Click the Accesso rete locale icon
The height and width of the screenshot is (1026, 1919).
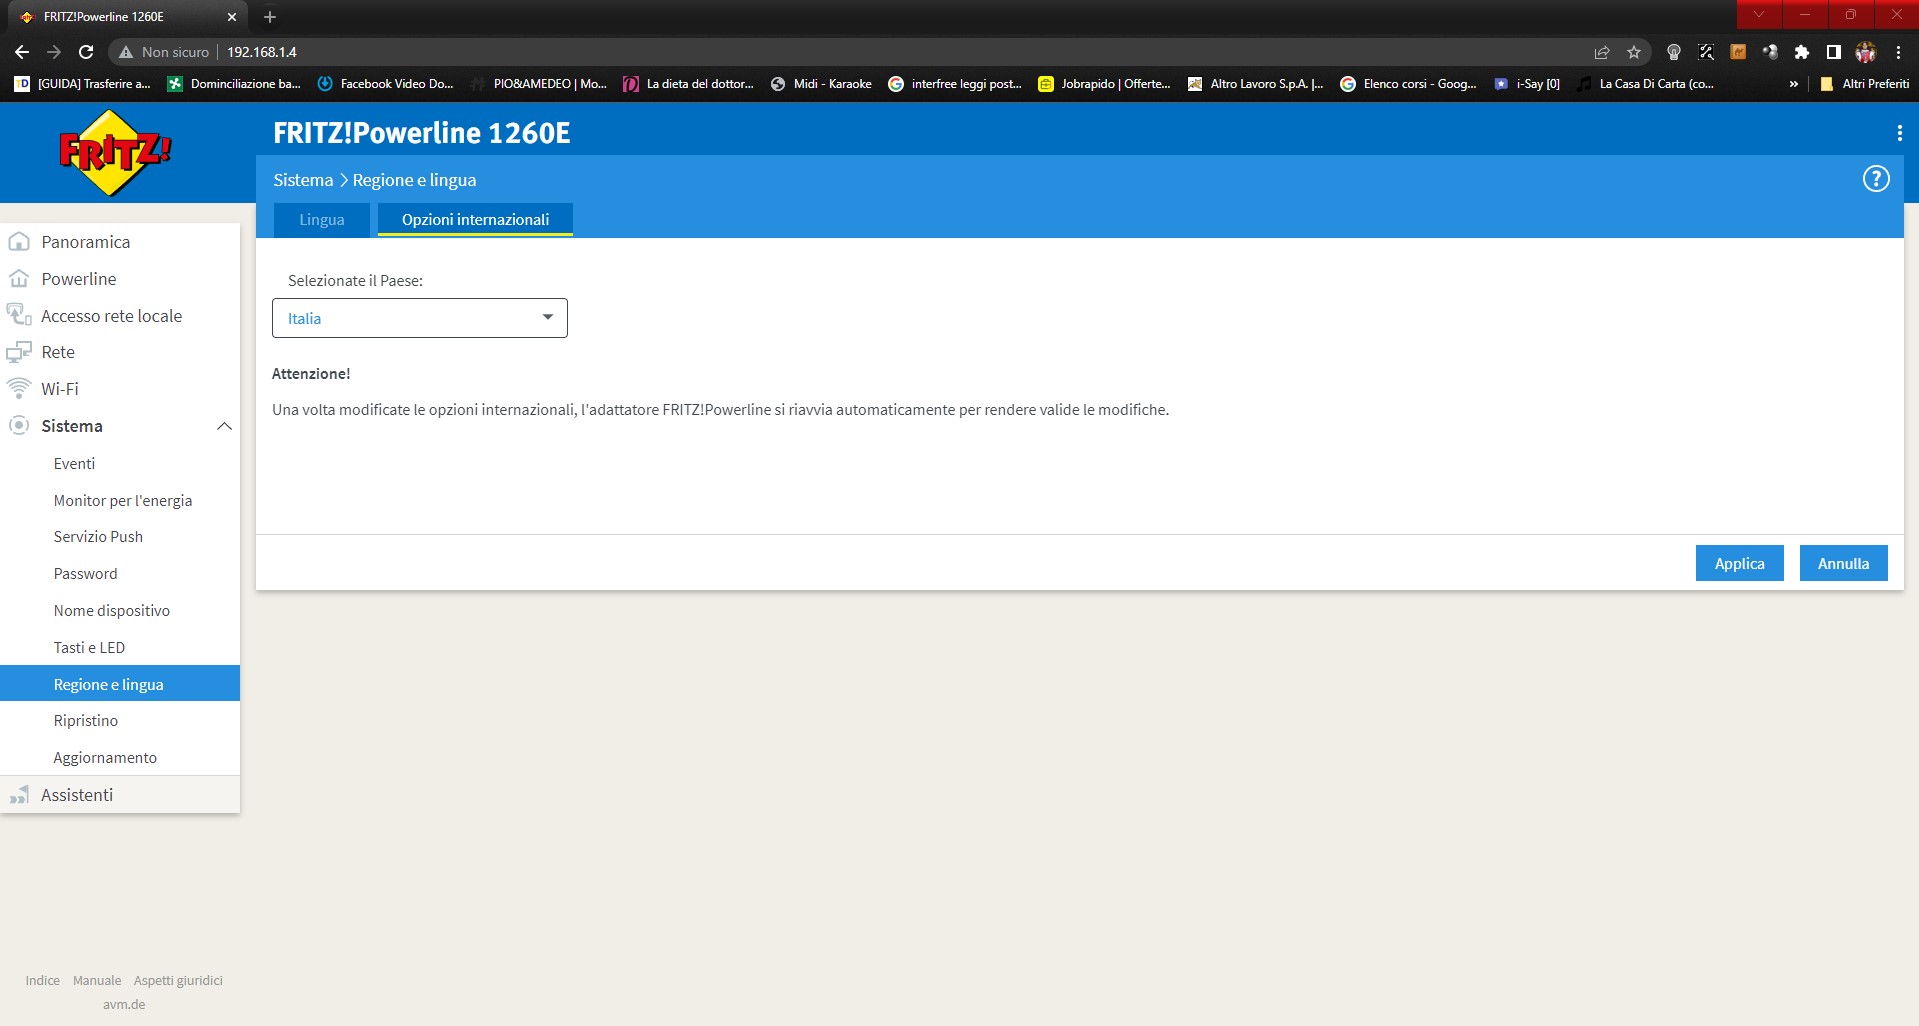coord(19,315)
